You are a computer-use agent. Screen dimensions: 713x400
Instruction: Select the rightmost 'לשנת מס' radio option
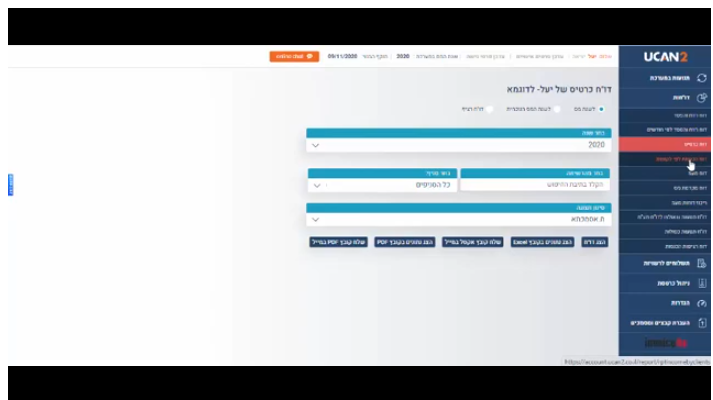coord(601,108)
